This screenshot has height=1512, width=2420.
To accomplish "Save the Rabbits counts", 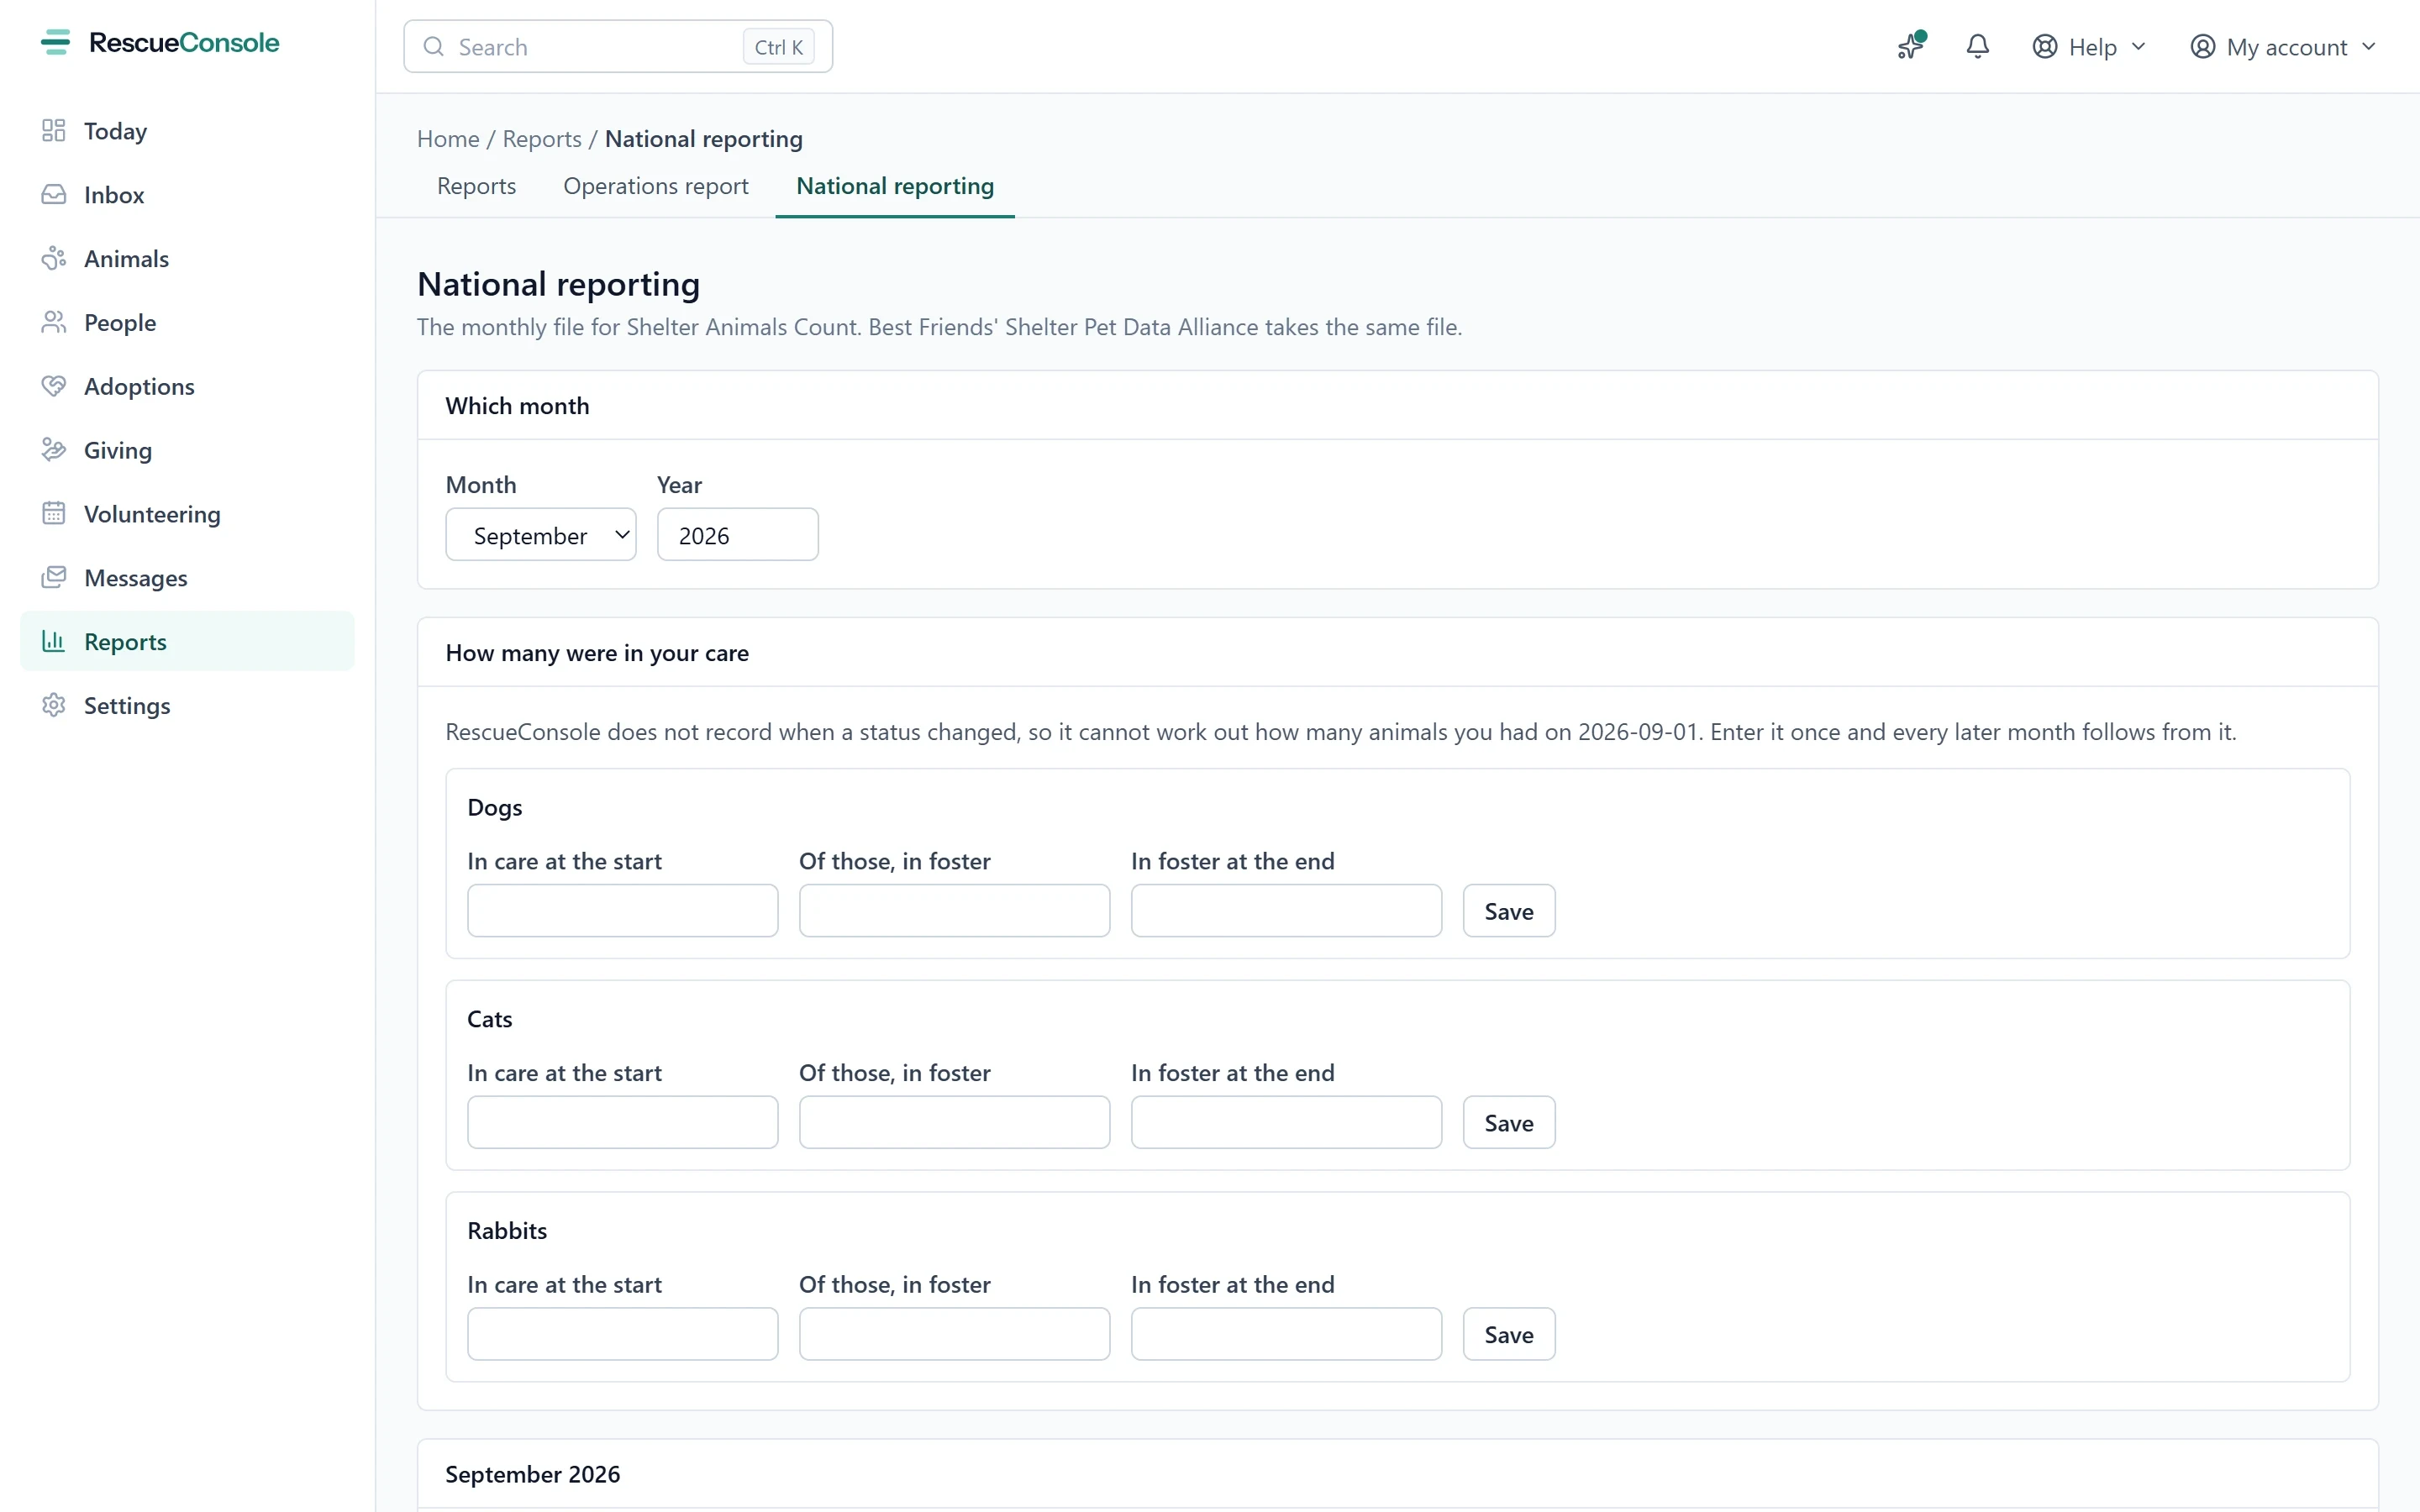I will coord(1508,1334).
